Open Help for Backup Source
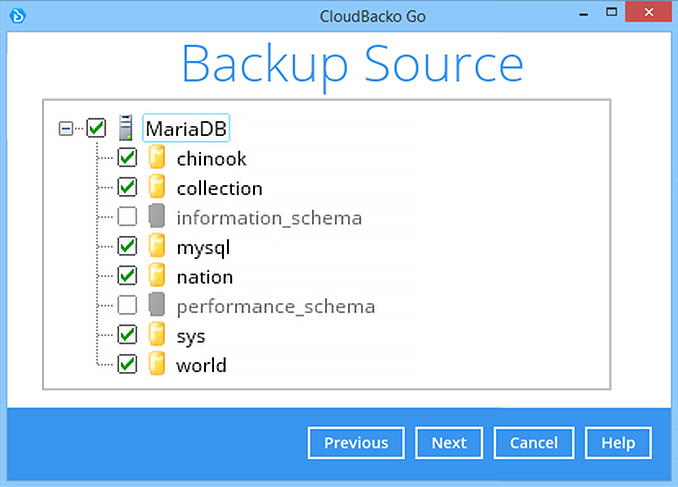This screenshot has width=678, height=487. coord(618,443)
